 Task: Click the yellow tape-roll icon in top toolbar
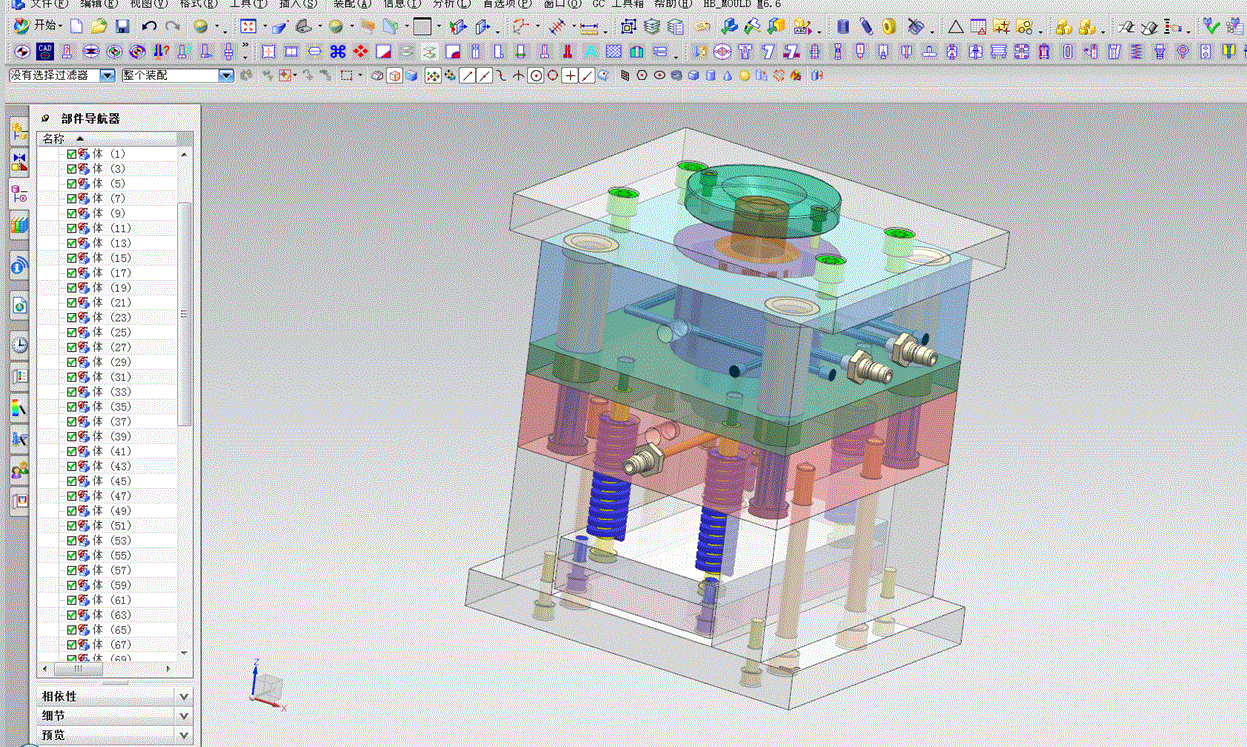889,27
